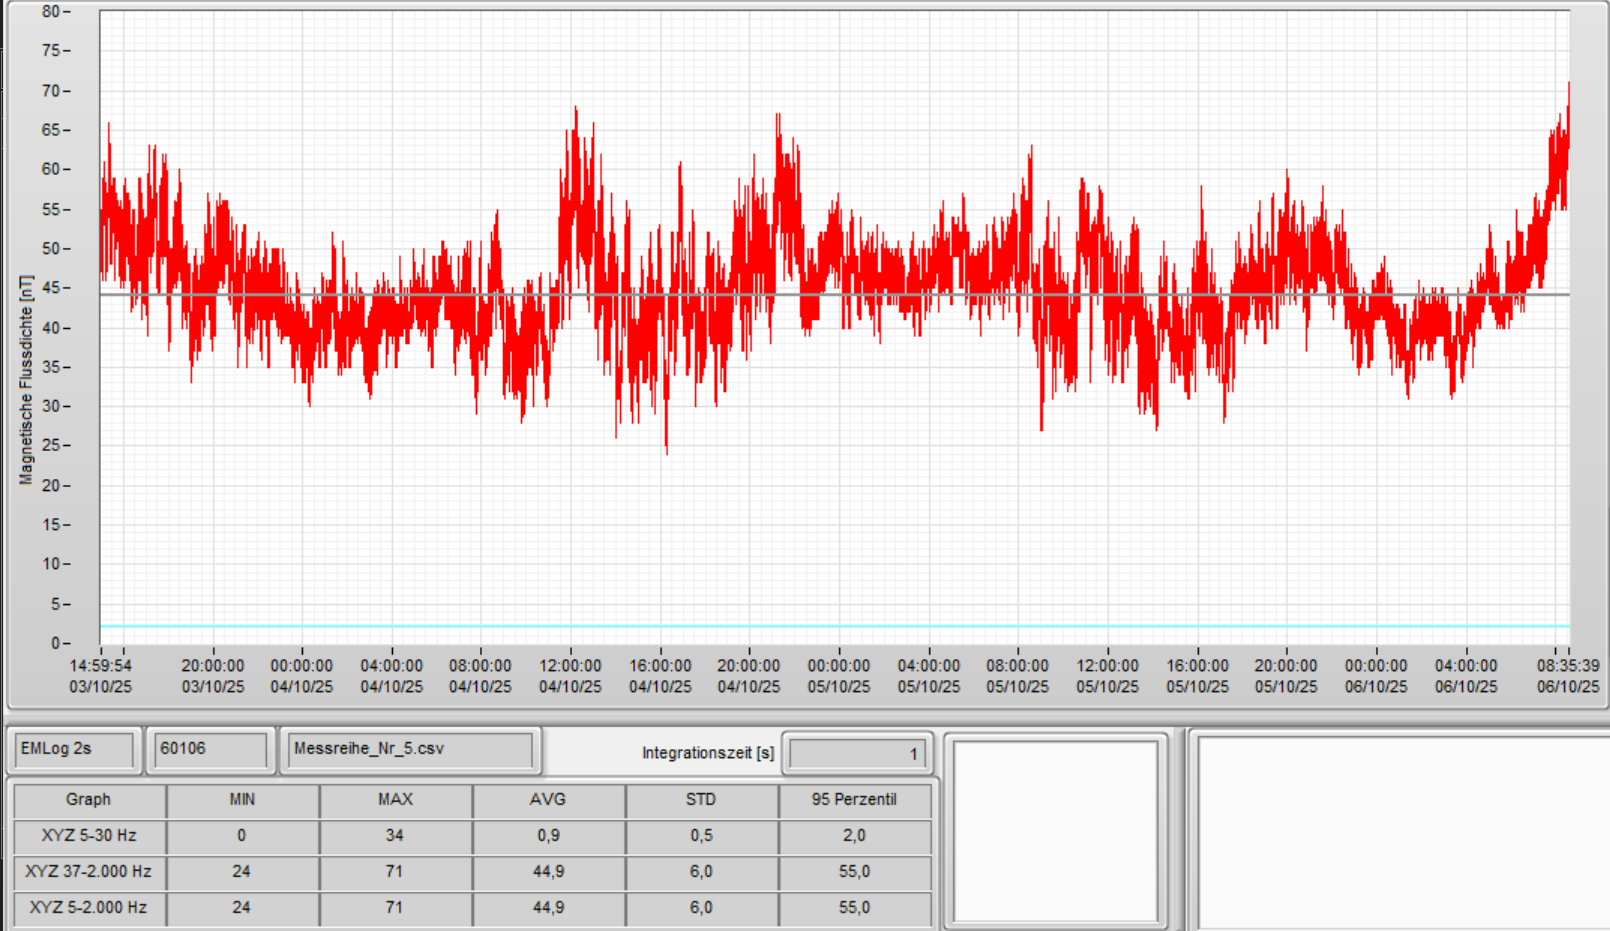The height and width of the screenshot is (931, 1610).
Task: Click the empty white box beside the table
Action: (x=1055, y=832)
